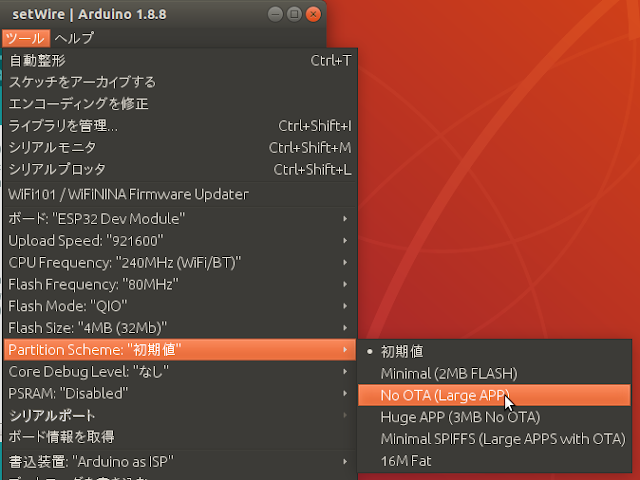Click the Partition Scheme: "初期値" entry
Screen dimensions: 640x480
pyautogui.click(x=180, y=350)
